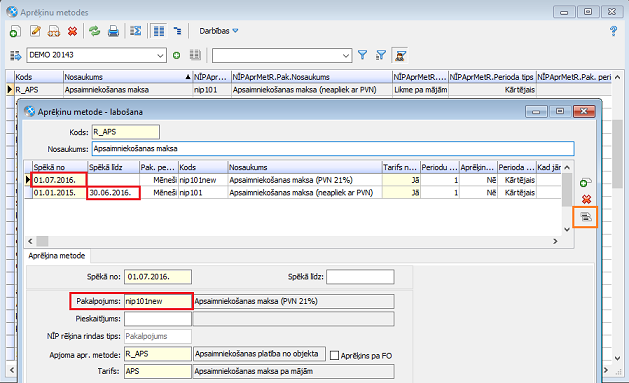Minimize the labošana dialog
The height and width of the screenshot is (383, 629).
(536, 111)
